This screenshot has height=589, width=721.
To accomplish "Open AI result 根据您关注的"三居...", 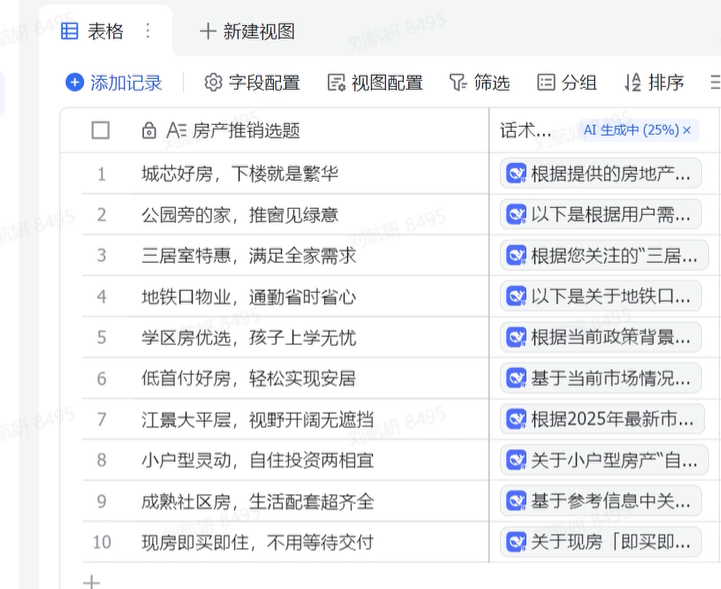I will 604,255.
